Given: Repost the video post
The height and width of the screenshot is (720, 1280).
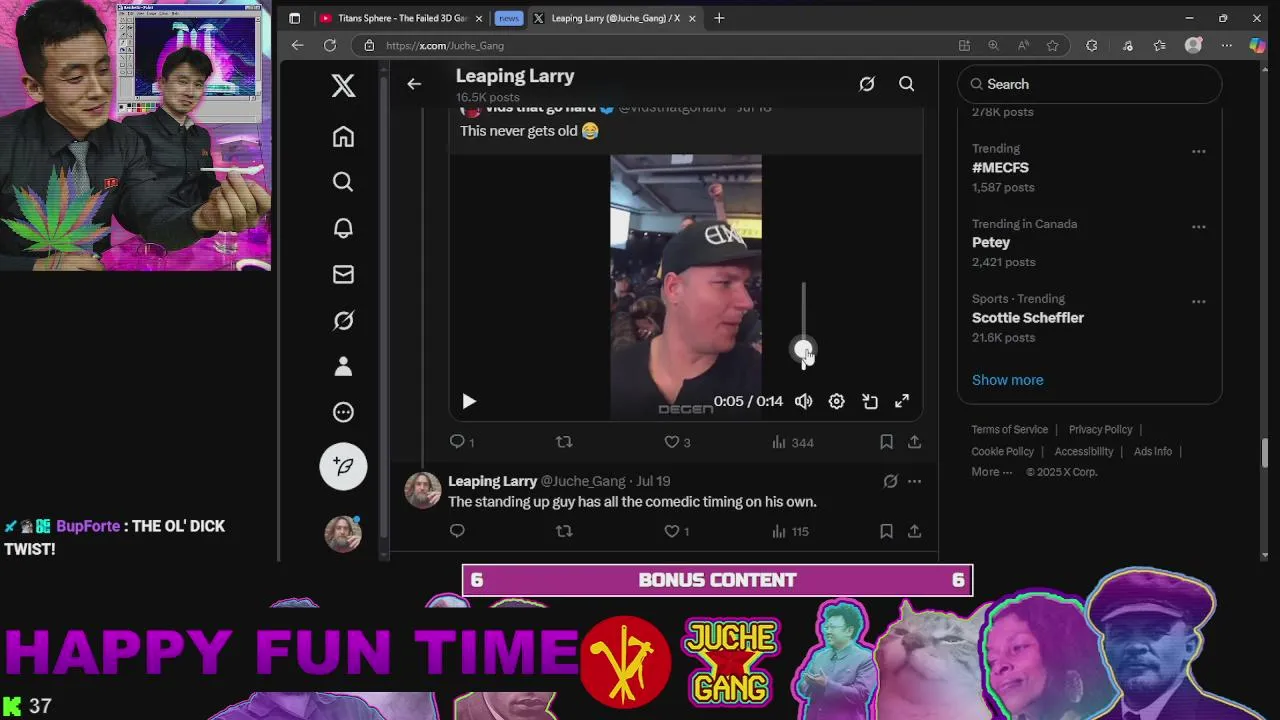Looking at the screenshot, I should click(x=564, y=442).
